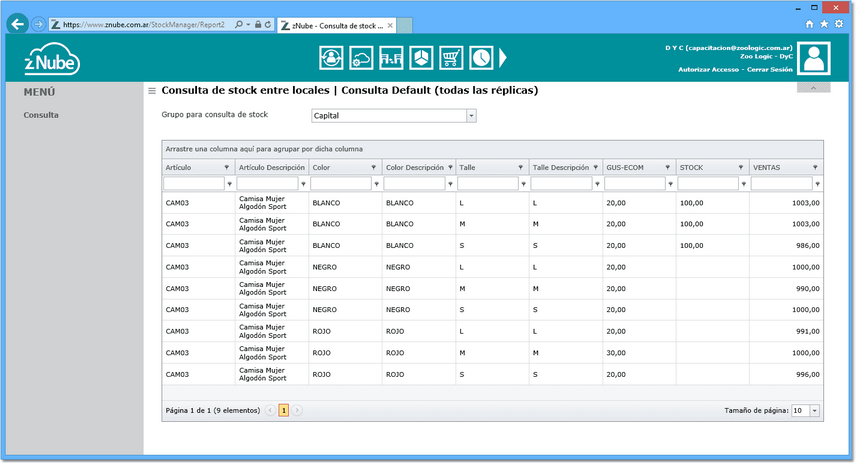Click the Cerrar Sesión link
856x464 pixels.
770,69
